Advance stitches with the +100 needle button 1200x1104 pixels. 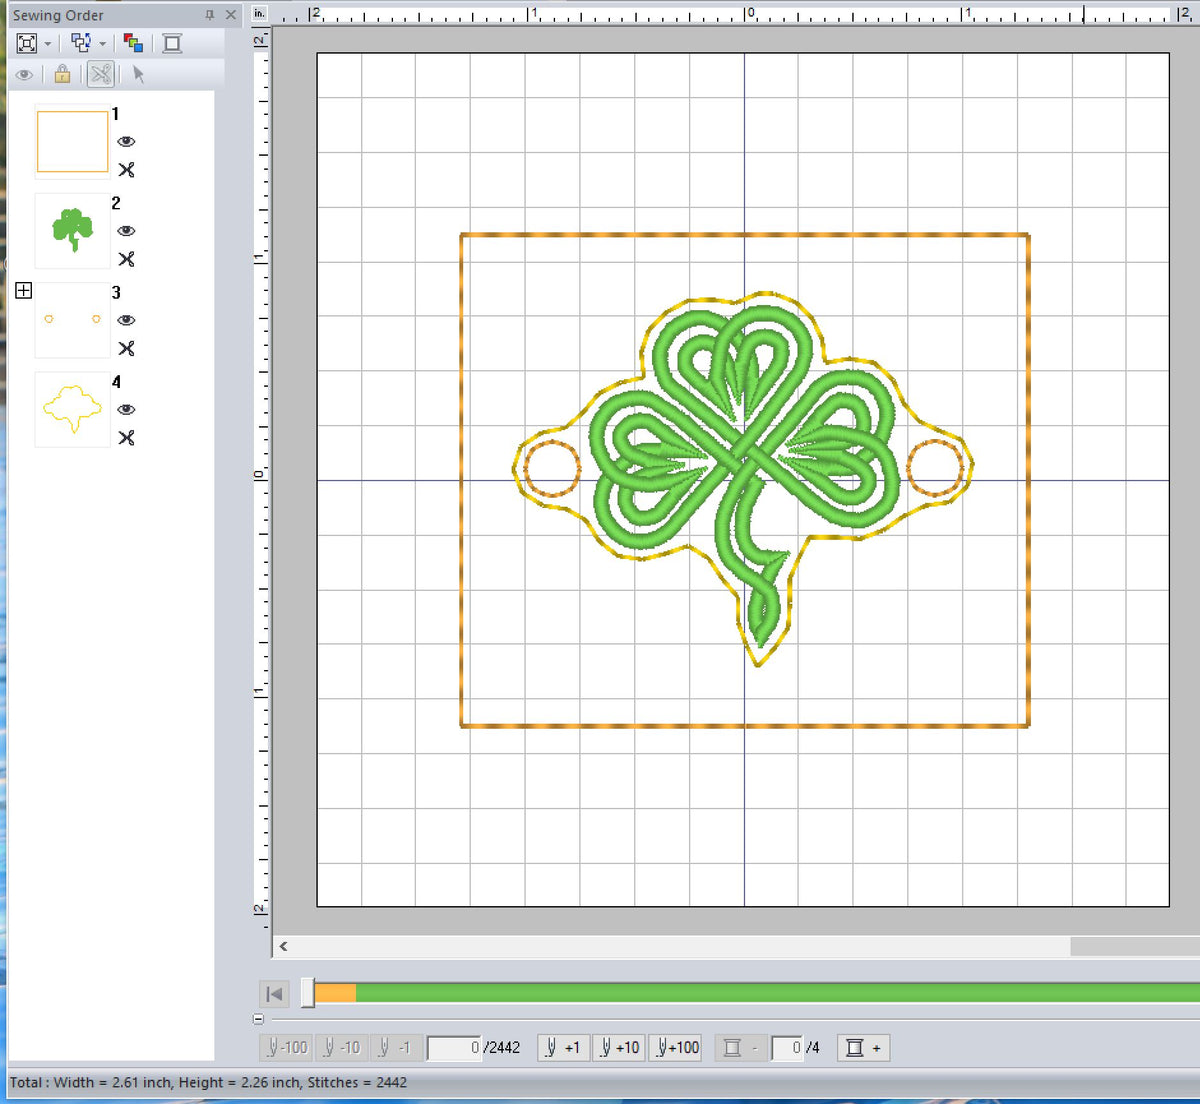tap(676, 1048)
